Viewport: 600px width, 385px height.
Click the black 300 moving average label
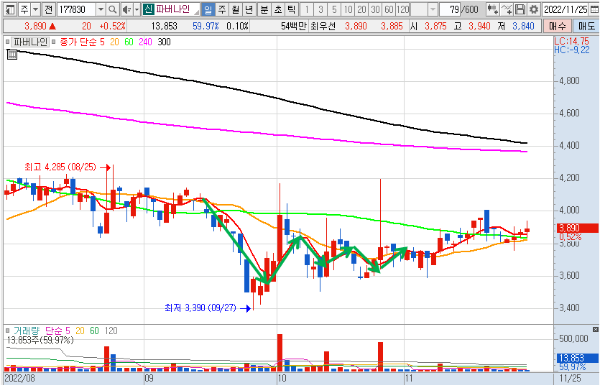point(164,42)
